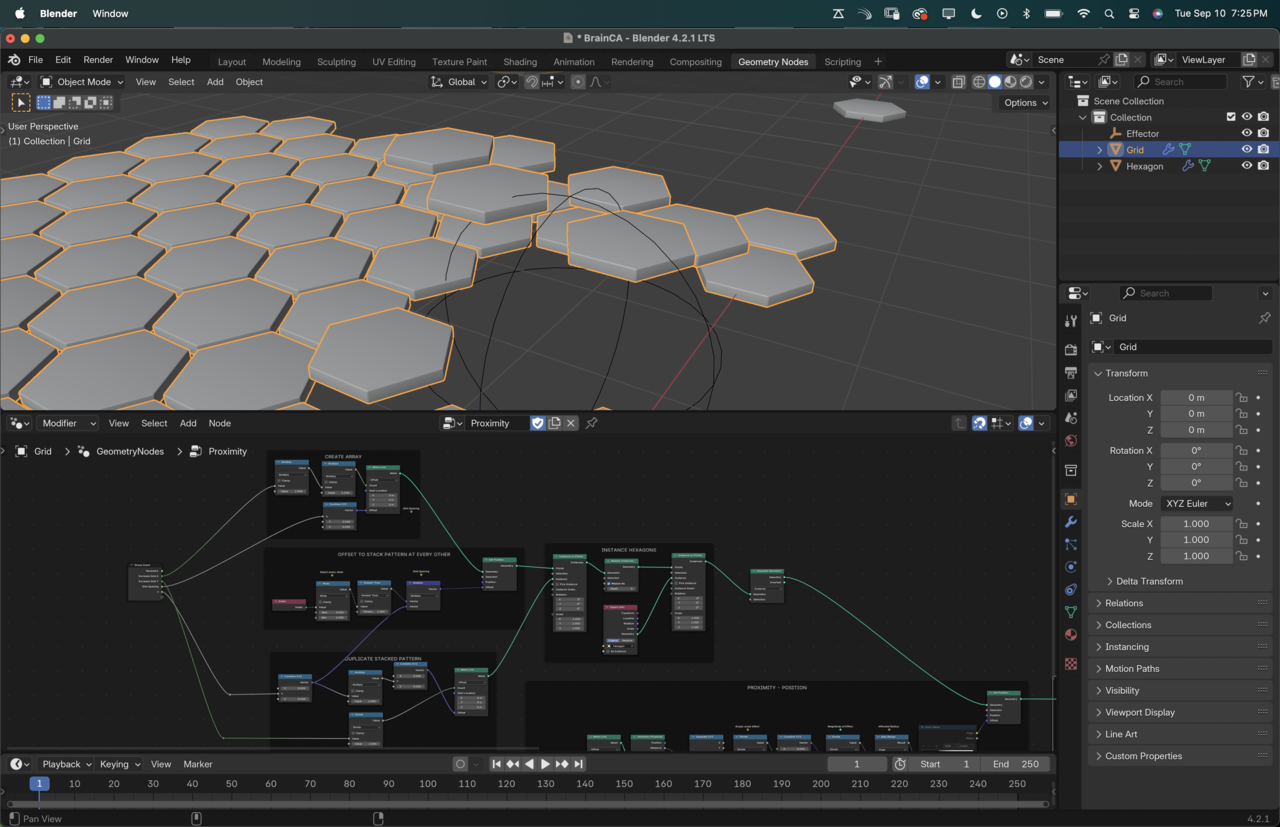Jump to the timeline's end frame

click(x=578, y=764)
